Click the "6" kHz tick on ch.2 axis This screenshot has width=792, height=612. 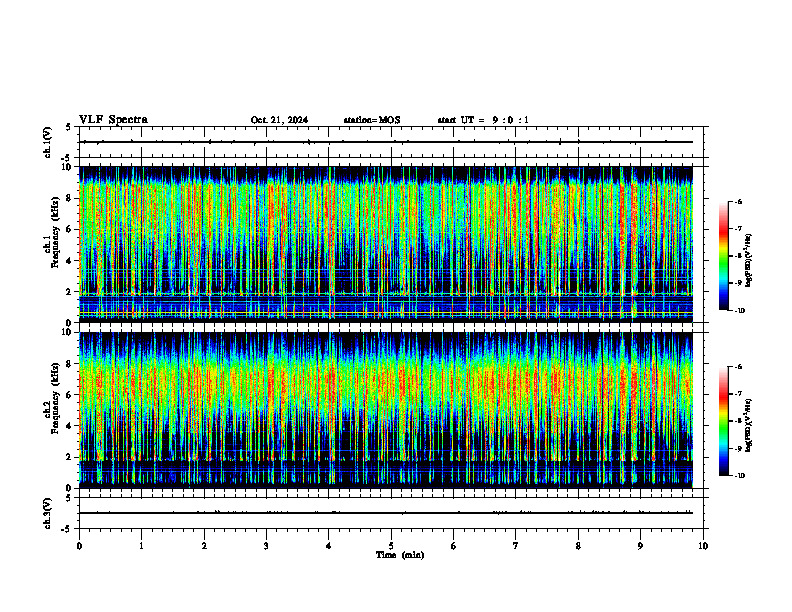70,395
